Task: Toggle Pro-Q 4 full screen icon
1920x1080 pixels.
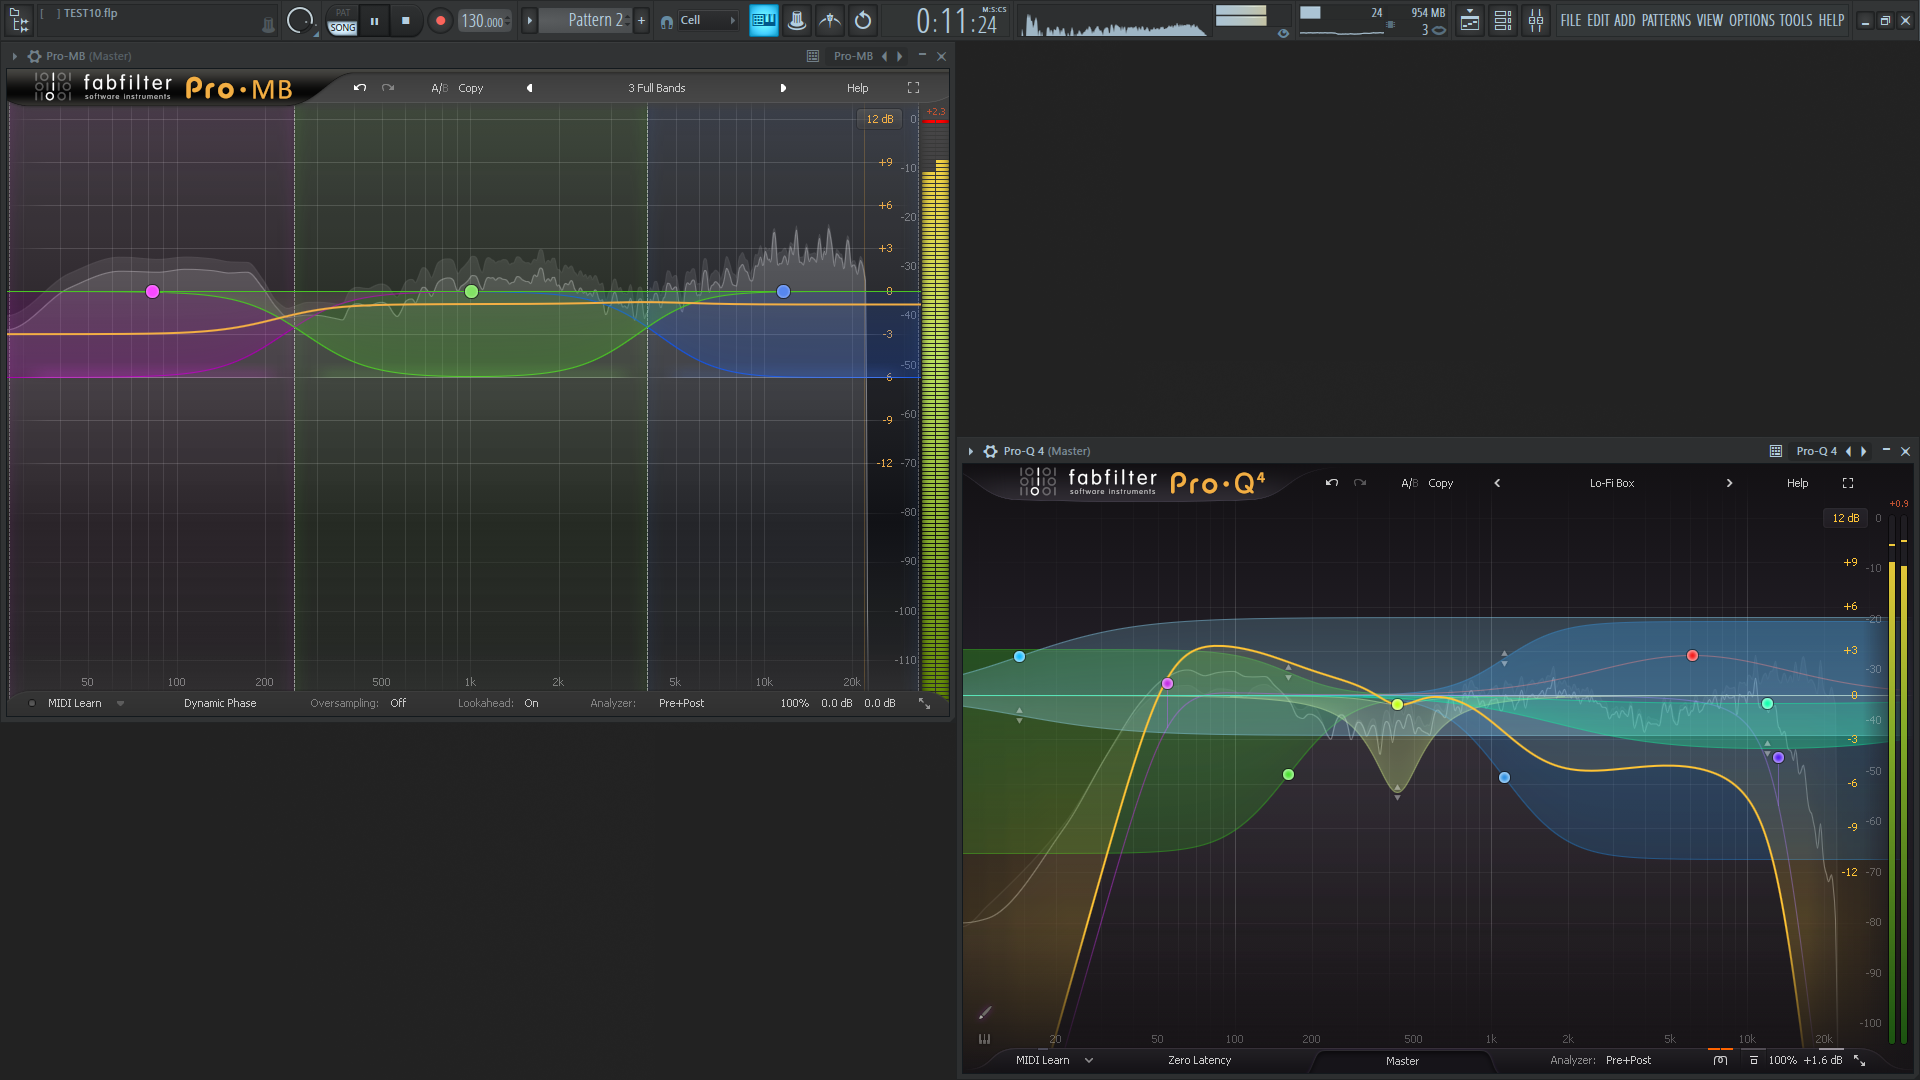Action: point(1848,483)
